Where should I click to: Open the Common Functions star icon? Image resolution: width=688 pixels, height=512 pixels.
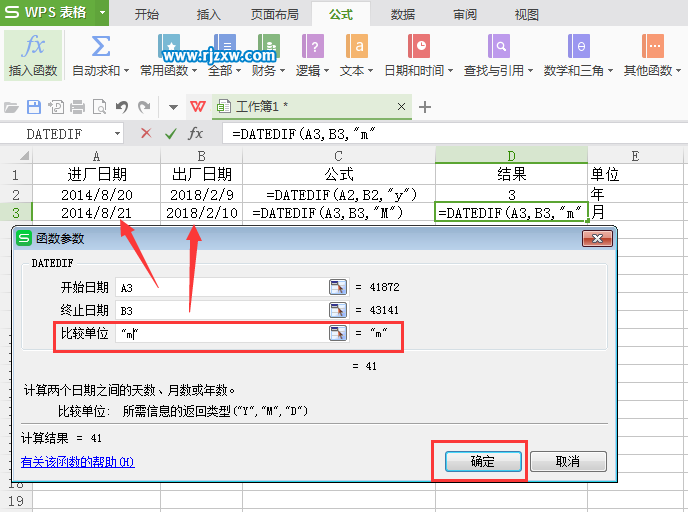point(169,46)
